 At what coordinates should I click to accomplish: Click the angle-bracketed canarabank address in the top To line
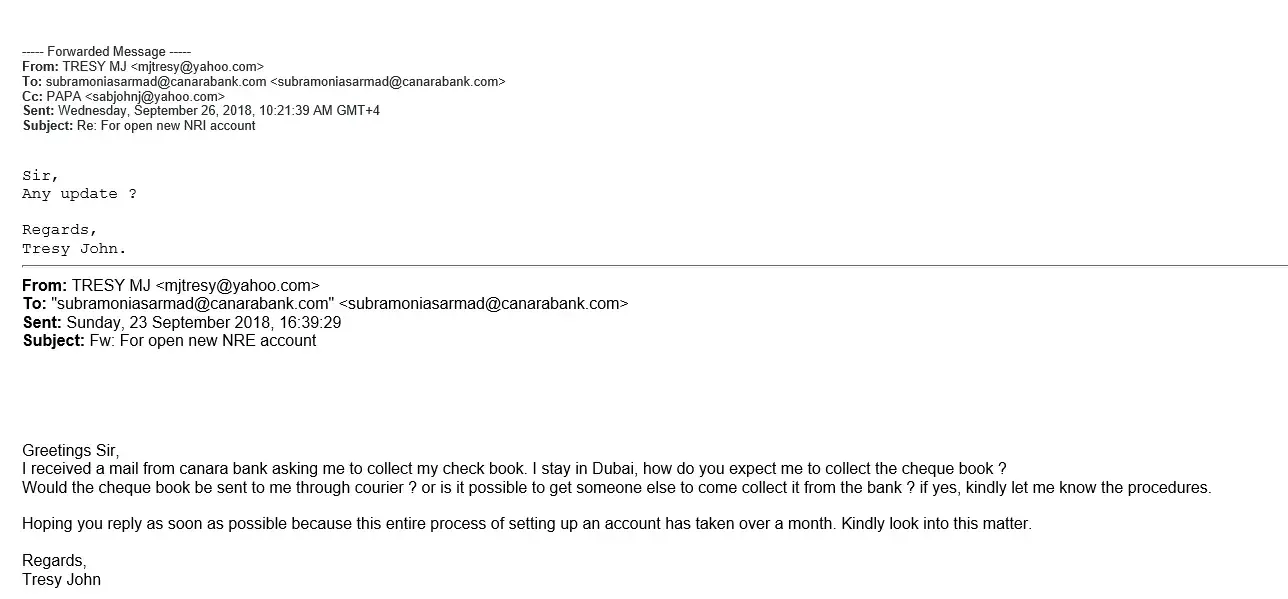point(388,81)
